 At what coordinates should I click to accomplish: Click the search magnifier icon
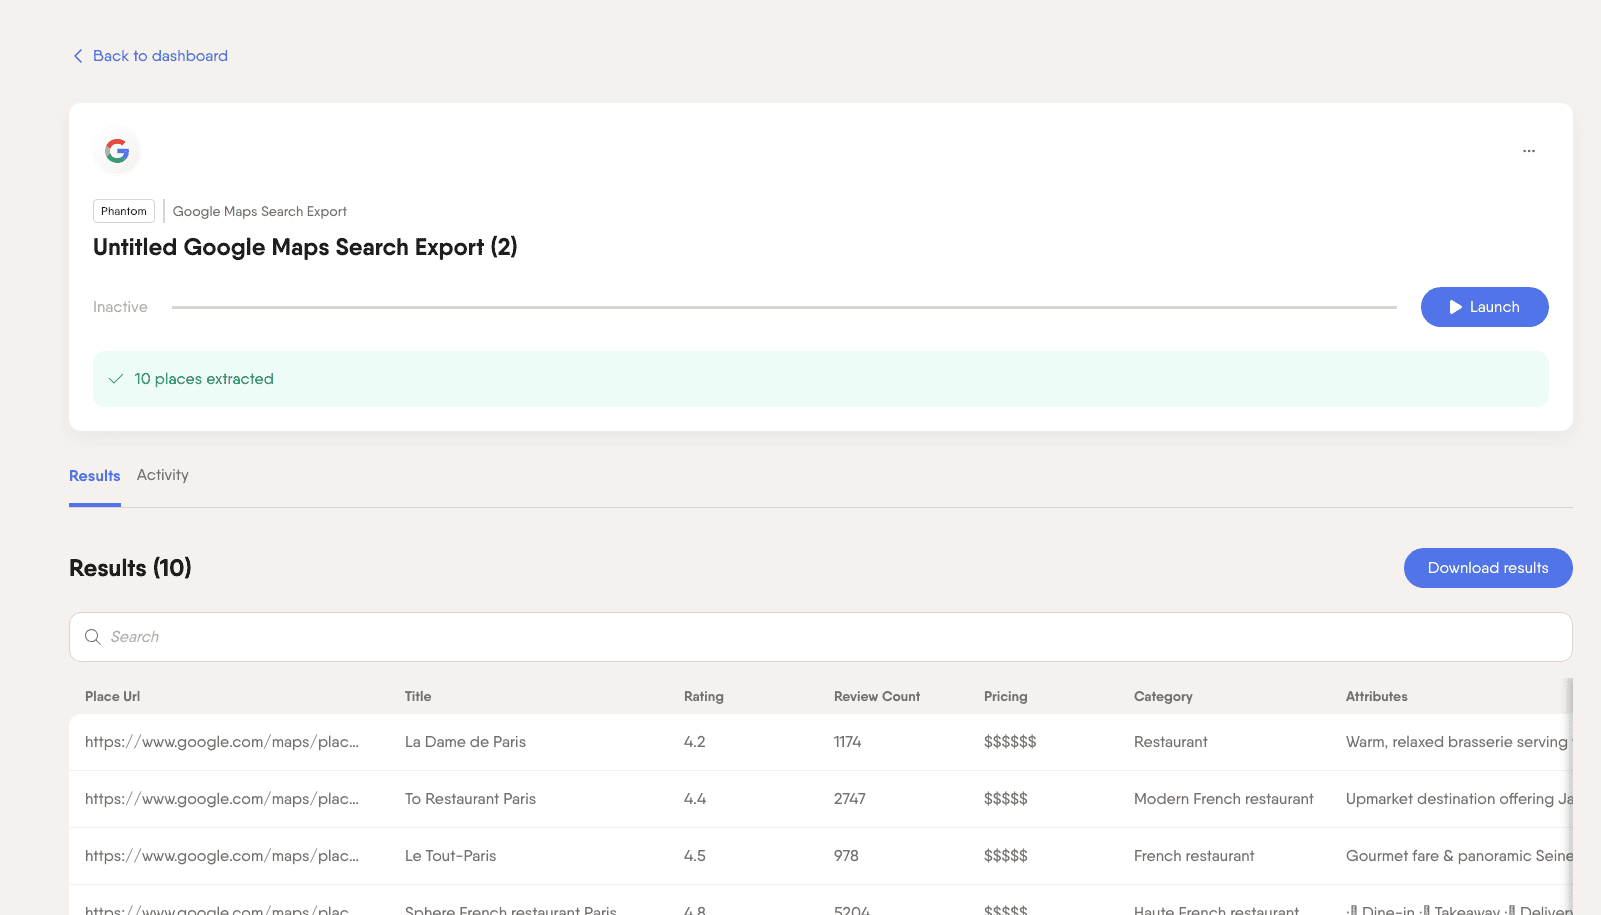(93, 637)
